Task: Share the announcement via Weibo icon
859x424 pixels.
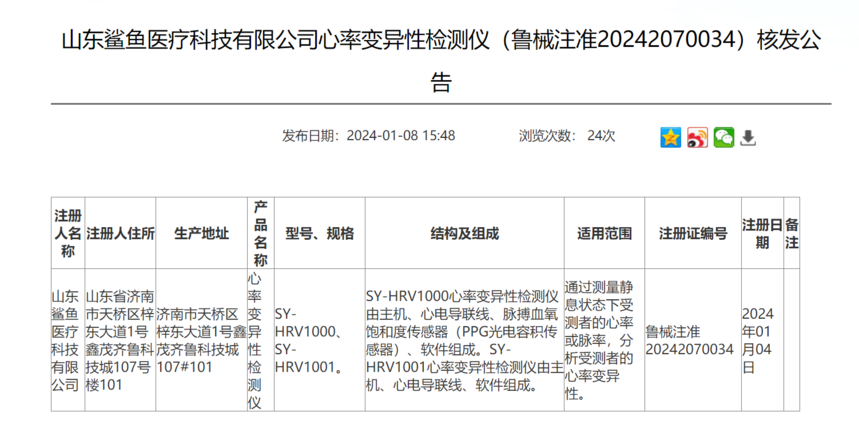Action: tap(697, 137)
